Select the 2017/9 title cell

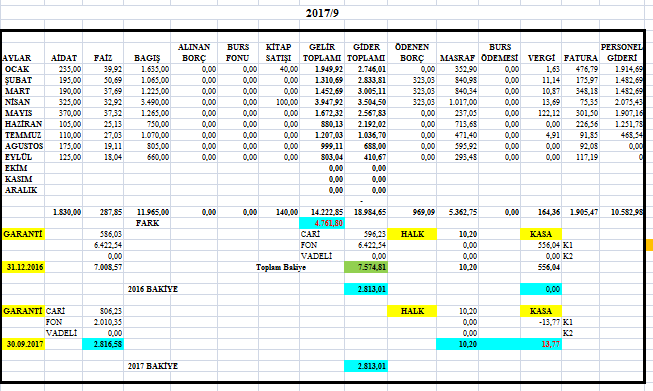(x=322, y=13)
